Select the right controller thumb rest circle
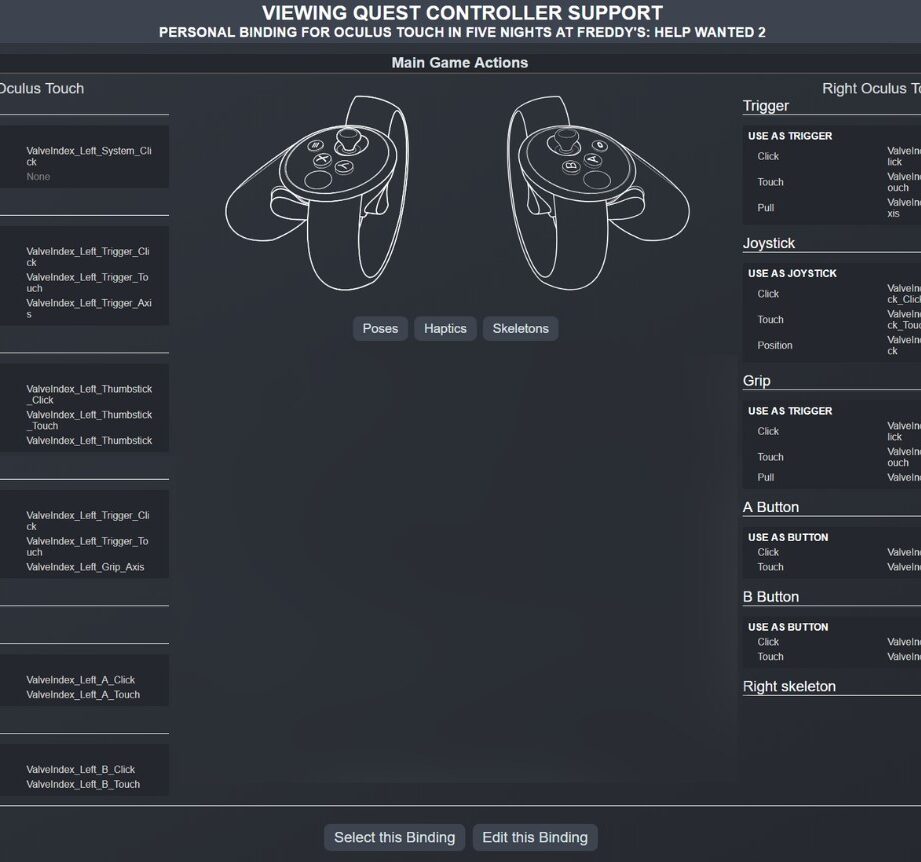Viewport: 921px width, 862px height. click(x=597, y=179)
